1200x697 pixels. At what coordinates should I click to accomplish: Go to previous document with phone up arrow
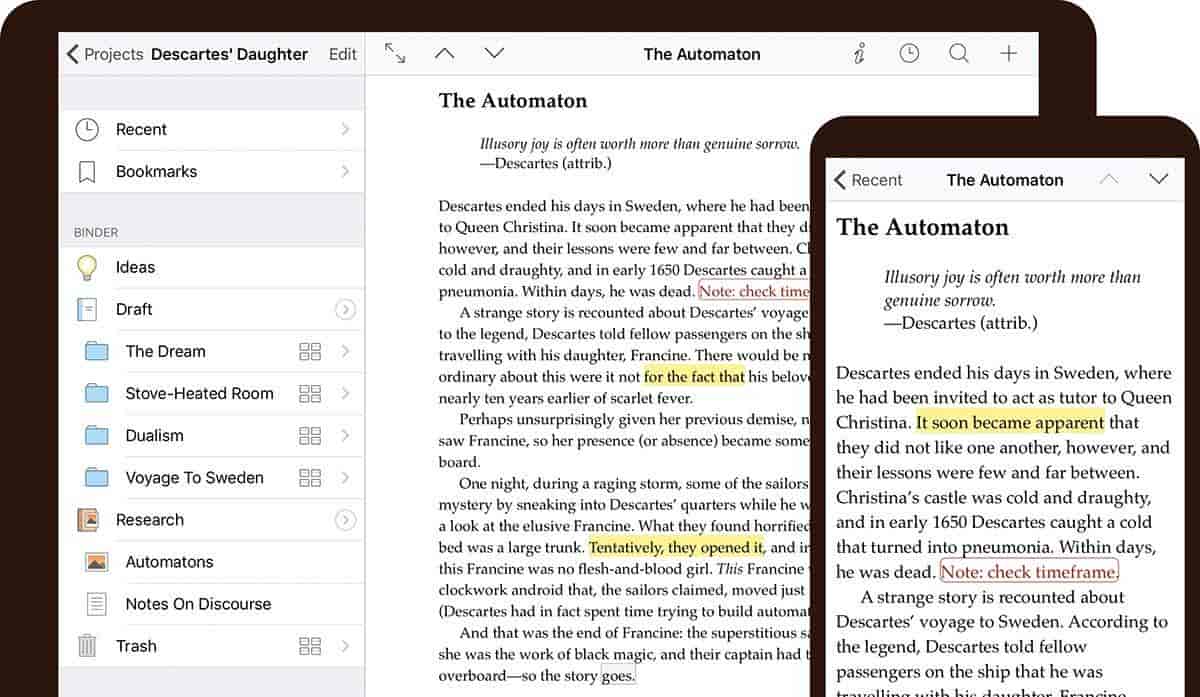pyautogui.click(x=1108, y=179)
